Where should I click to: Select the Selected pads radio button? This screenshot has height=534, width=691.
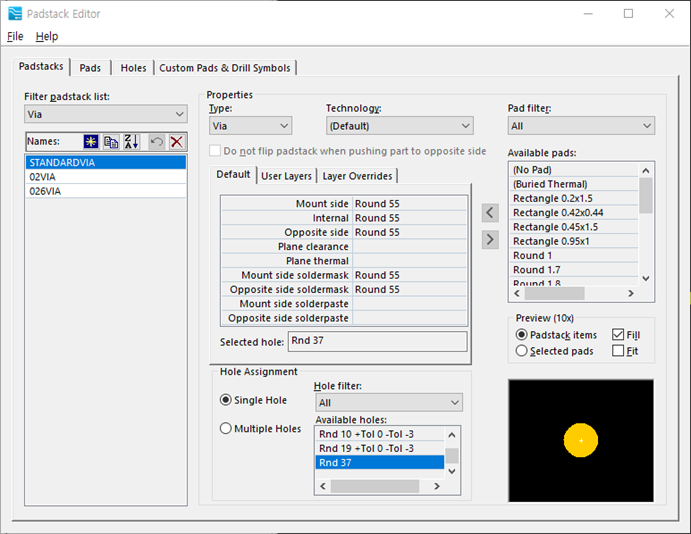[x=521, y=351]
